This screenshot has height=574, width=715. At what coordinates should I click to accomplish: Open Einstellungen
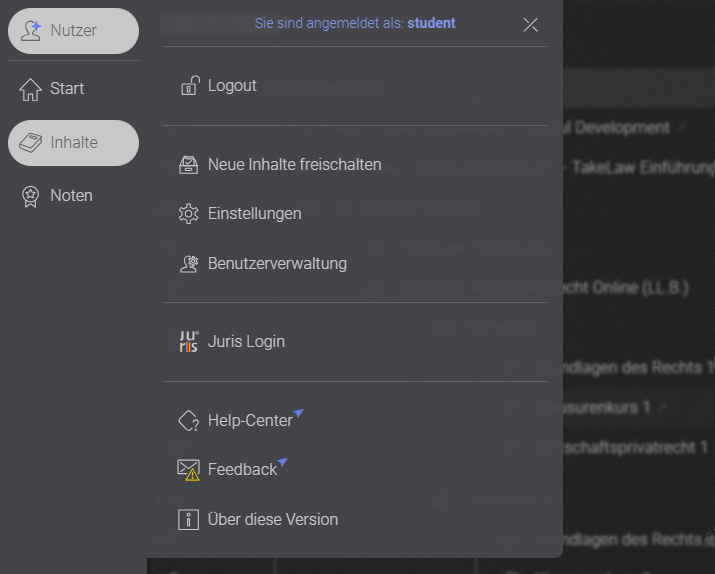pyautogui.click(x=254, y=213)
